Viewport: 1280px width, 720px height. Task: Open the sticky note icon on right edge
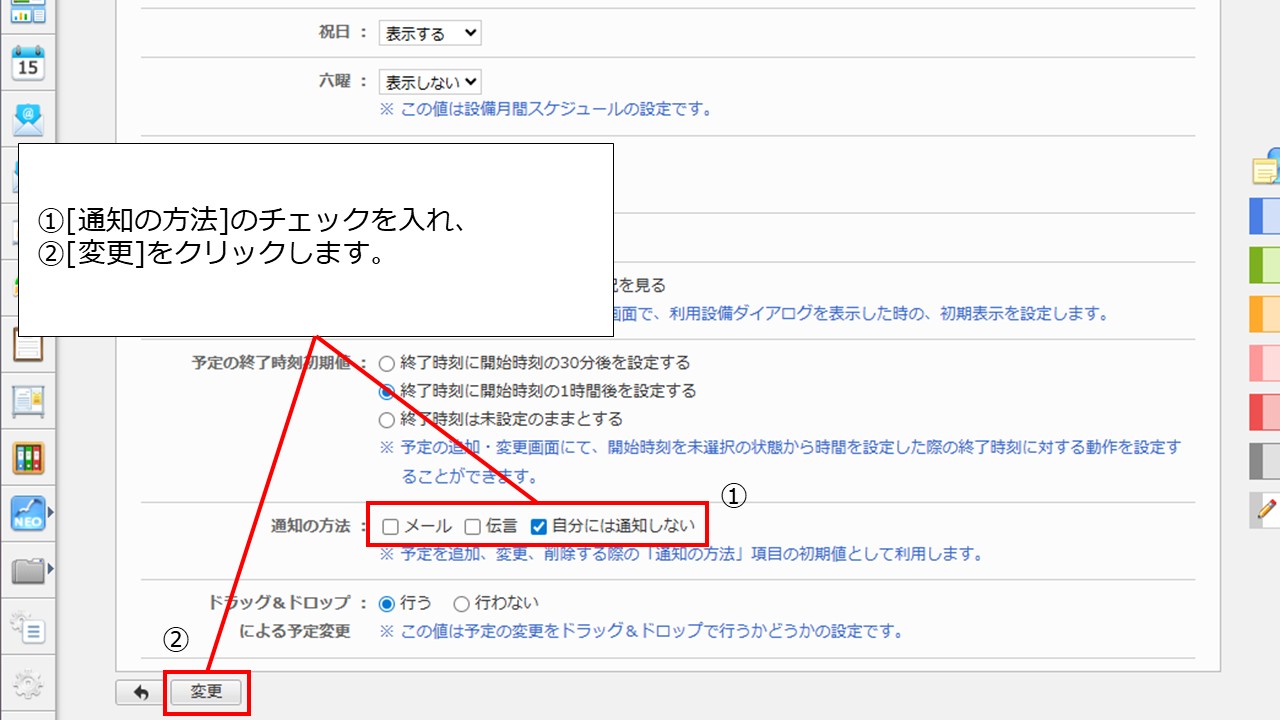coord(1266,168)
